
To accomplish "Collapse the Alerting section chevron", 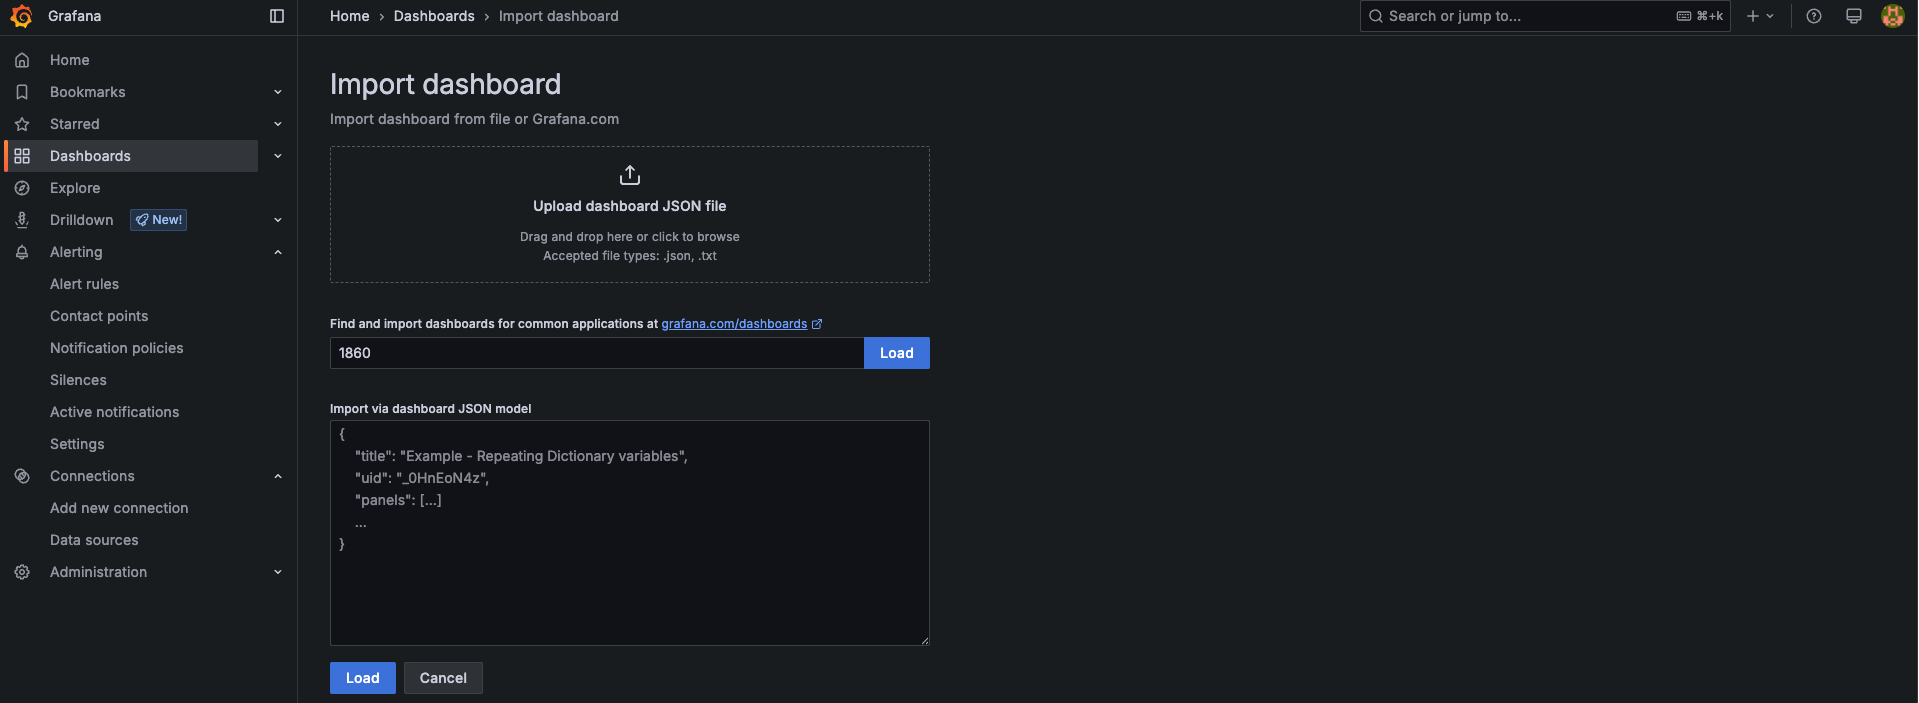I will tap(278, 252).
